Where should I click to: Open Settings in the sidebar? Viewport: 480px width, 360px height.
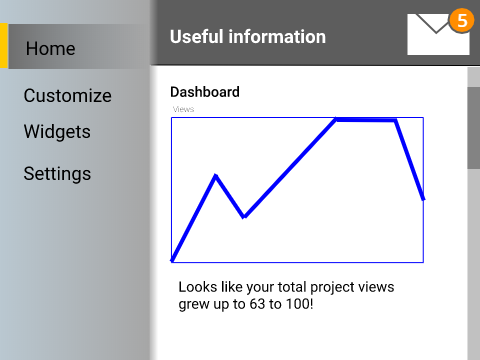pos(57,174)
